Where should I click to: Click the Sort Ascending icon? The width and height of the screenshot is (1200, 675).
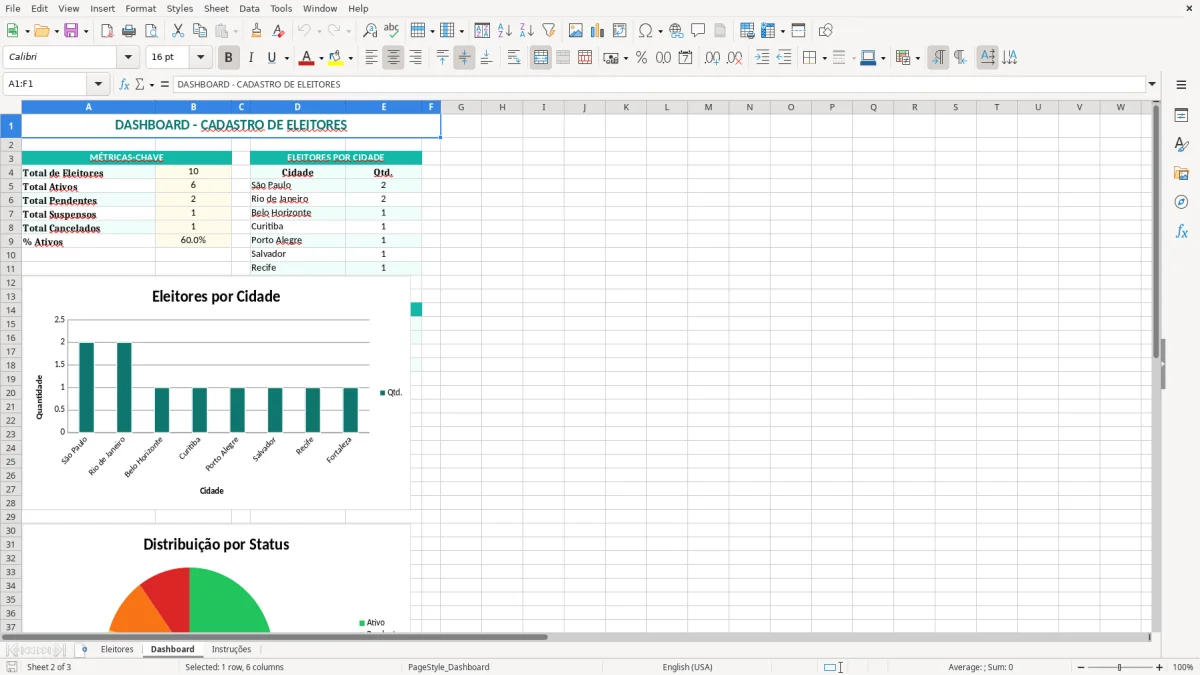(x=505, y=31)
